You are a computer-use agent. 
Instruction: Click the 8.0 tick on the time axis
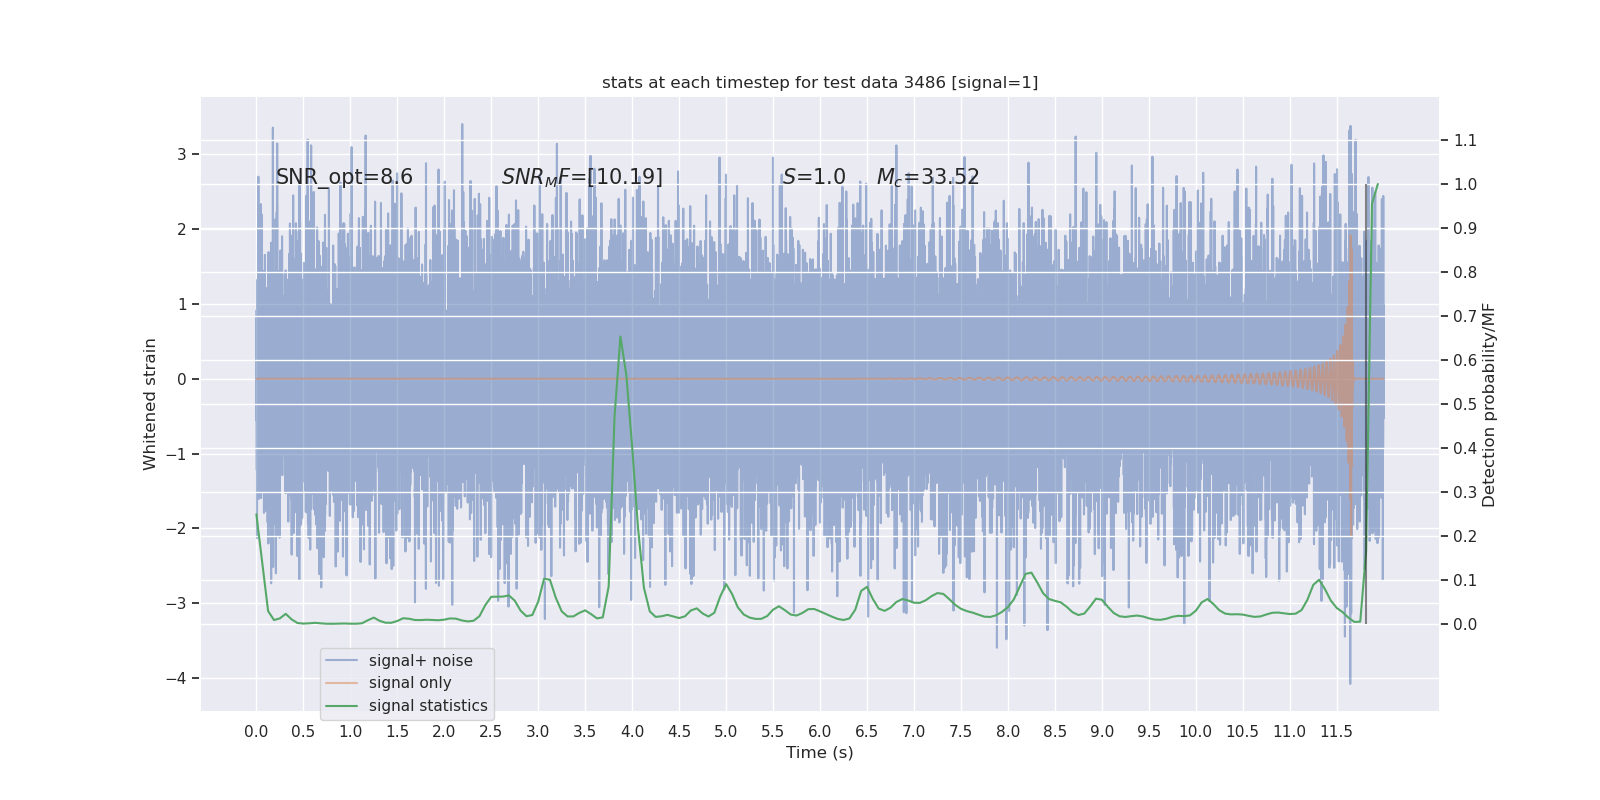point(1008,731)
